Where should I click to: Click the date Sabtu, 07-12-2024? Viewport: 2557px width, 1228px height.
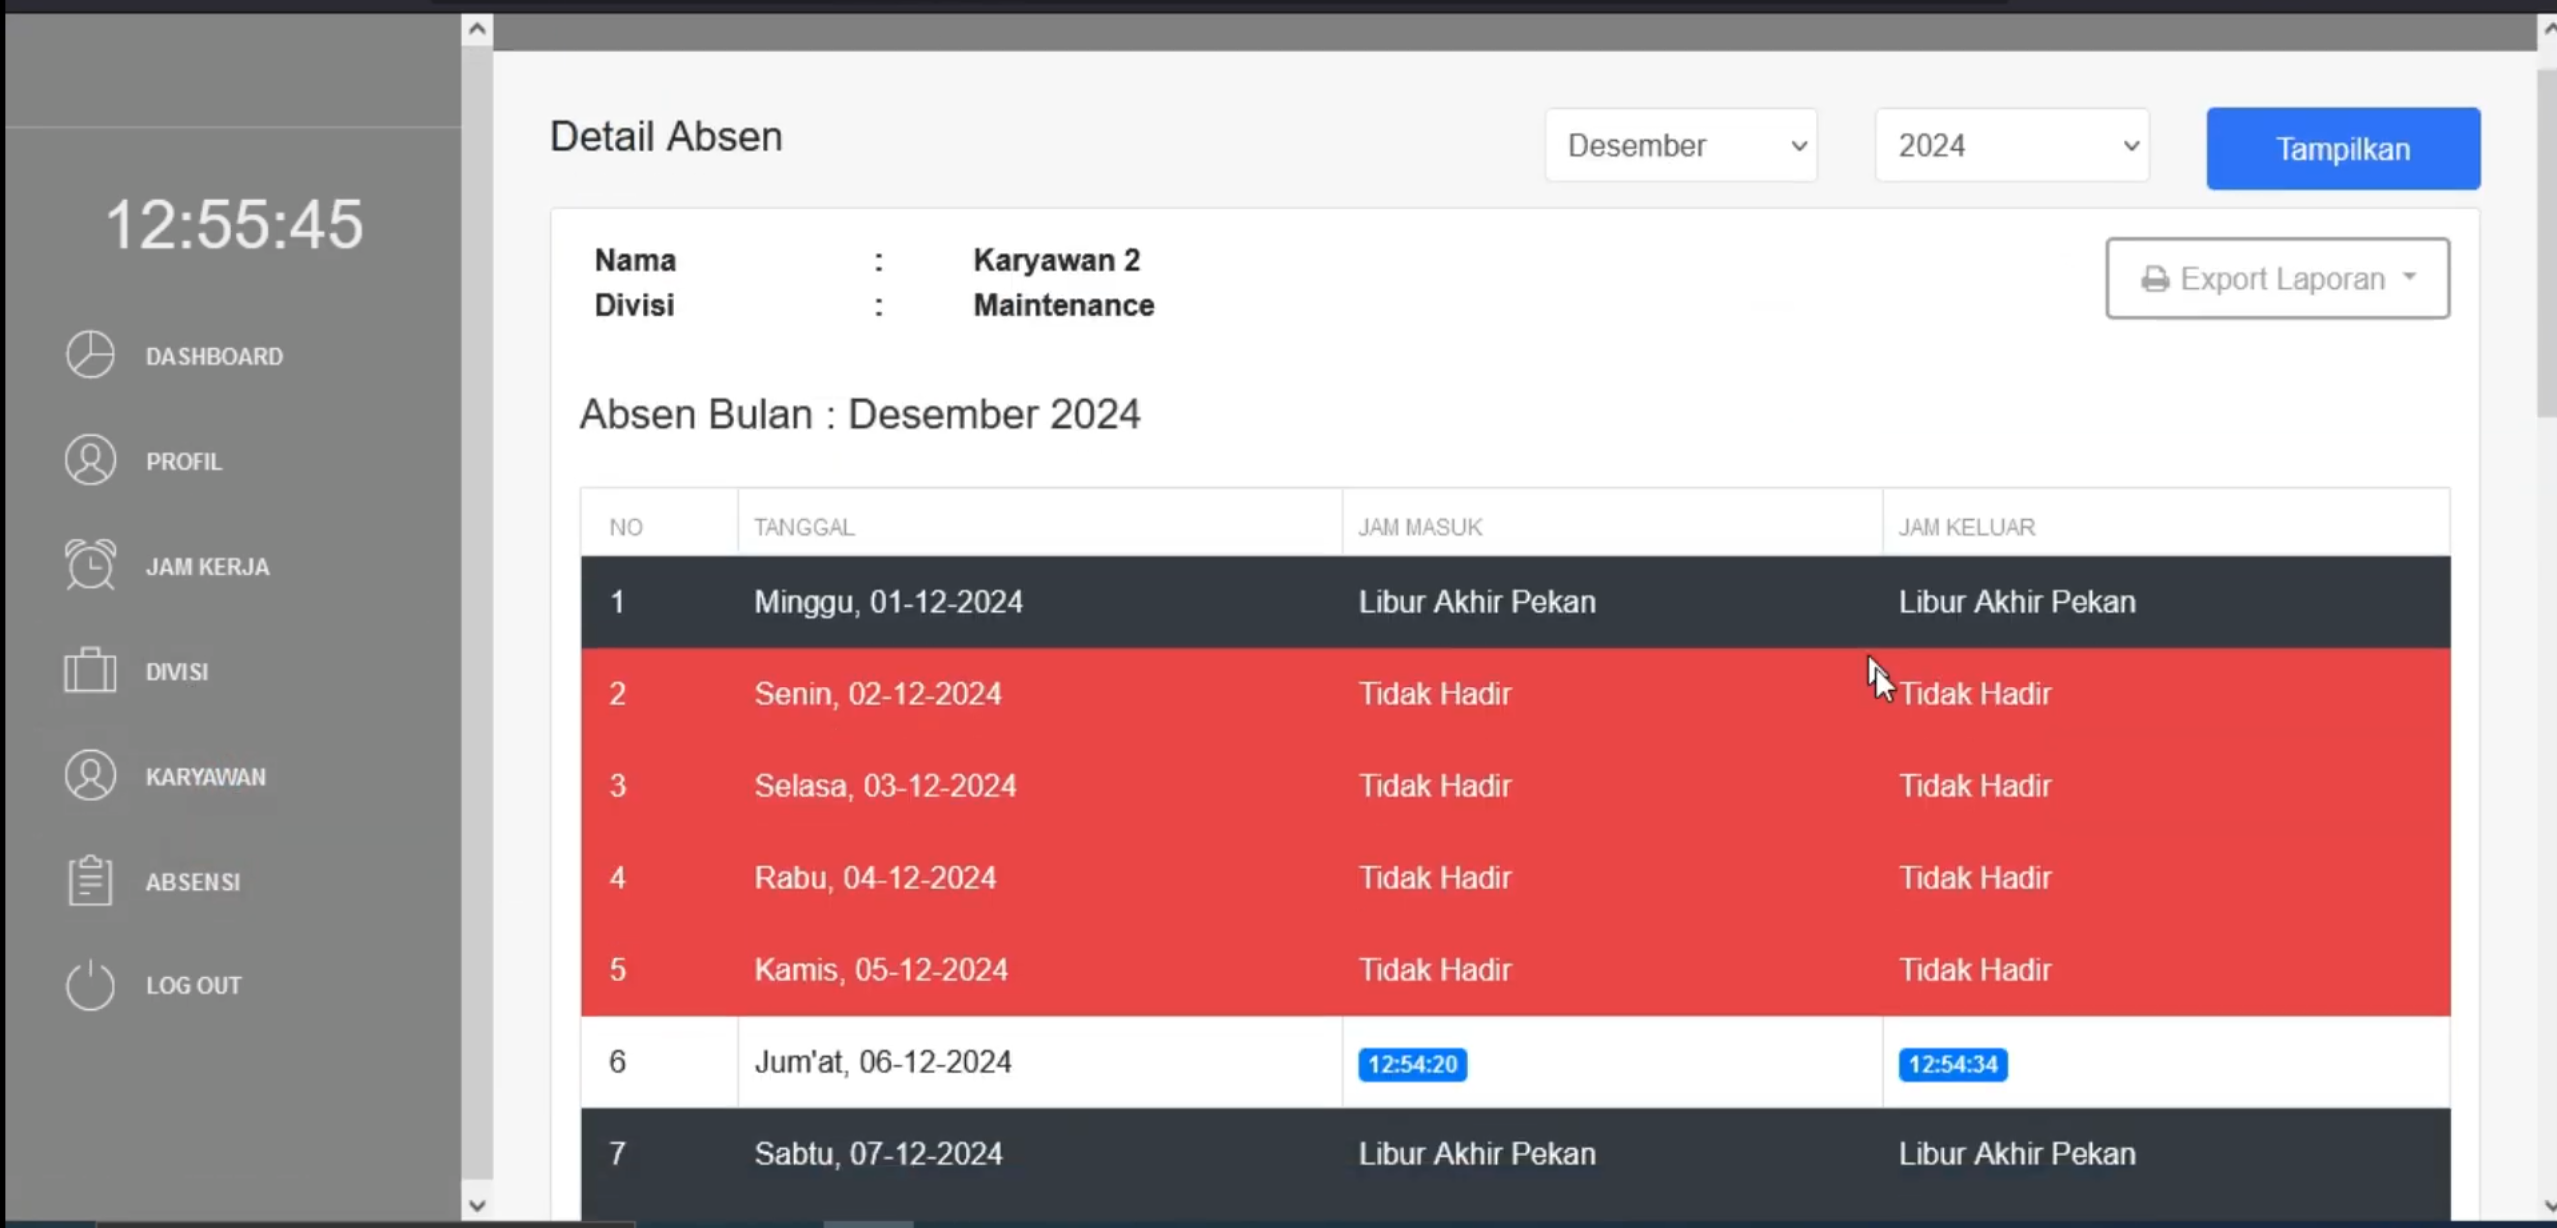click(x=878, y=1154)
